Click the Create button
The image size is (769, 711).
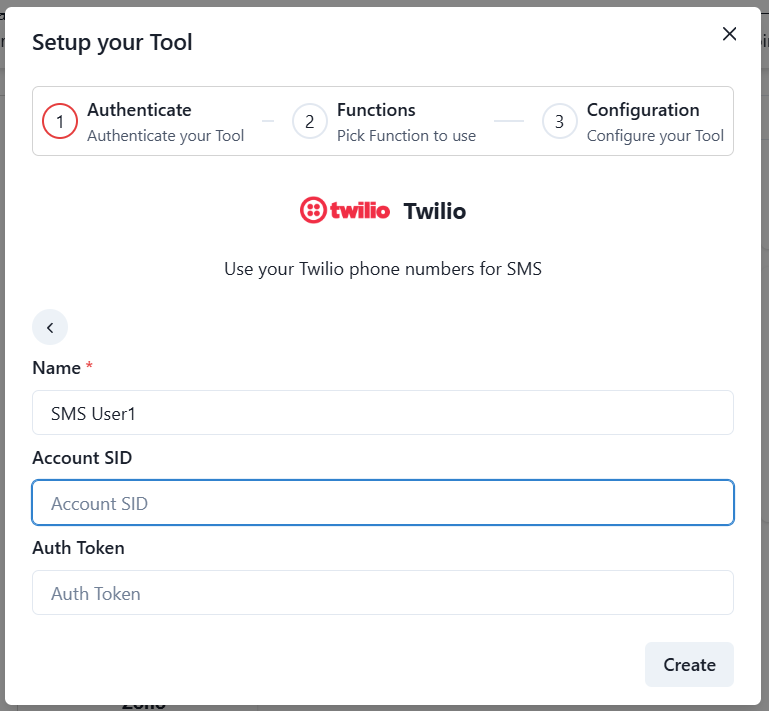point(689,664)
